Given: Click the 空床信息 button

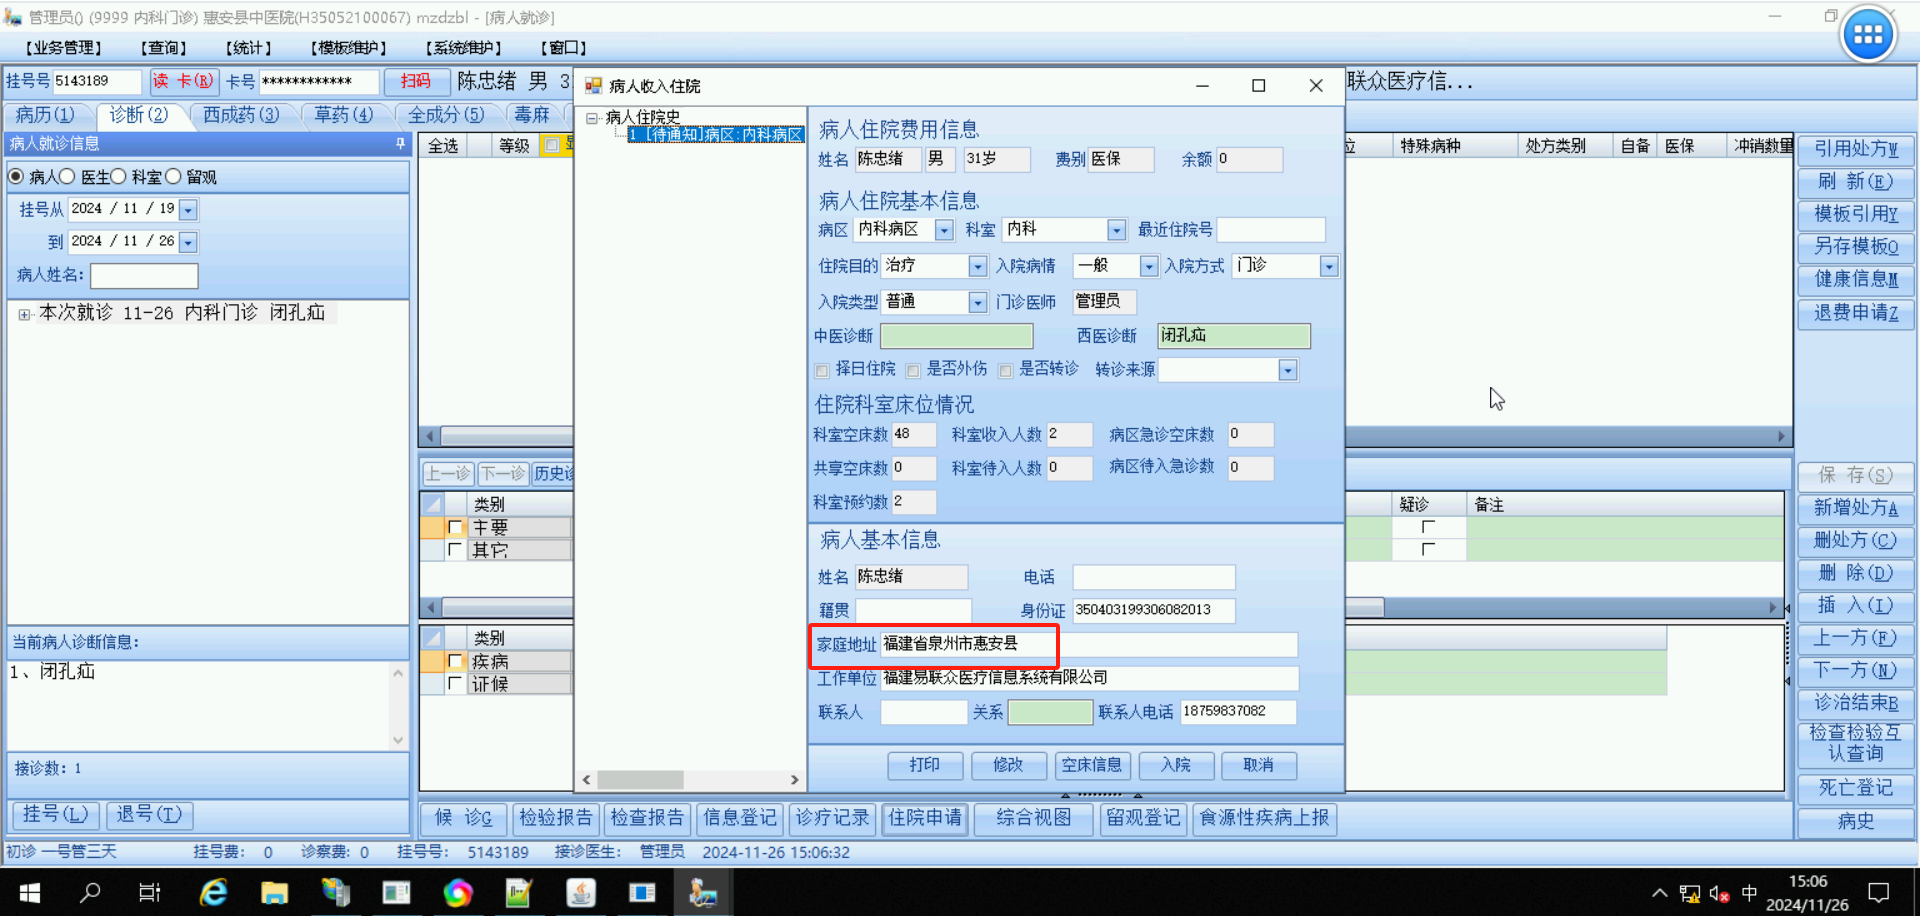Looking at the screenshot, I should pyautogui.click(x=1092, y=765).
